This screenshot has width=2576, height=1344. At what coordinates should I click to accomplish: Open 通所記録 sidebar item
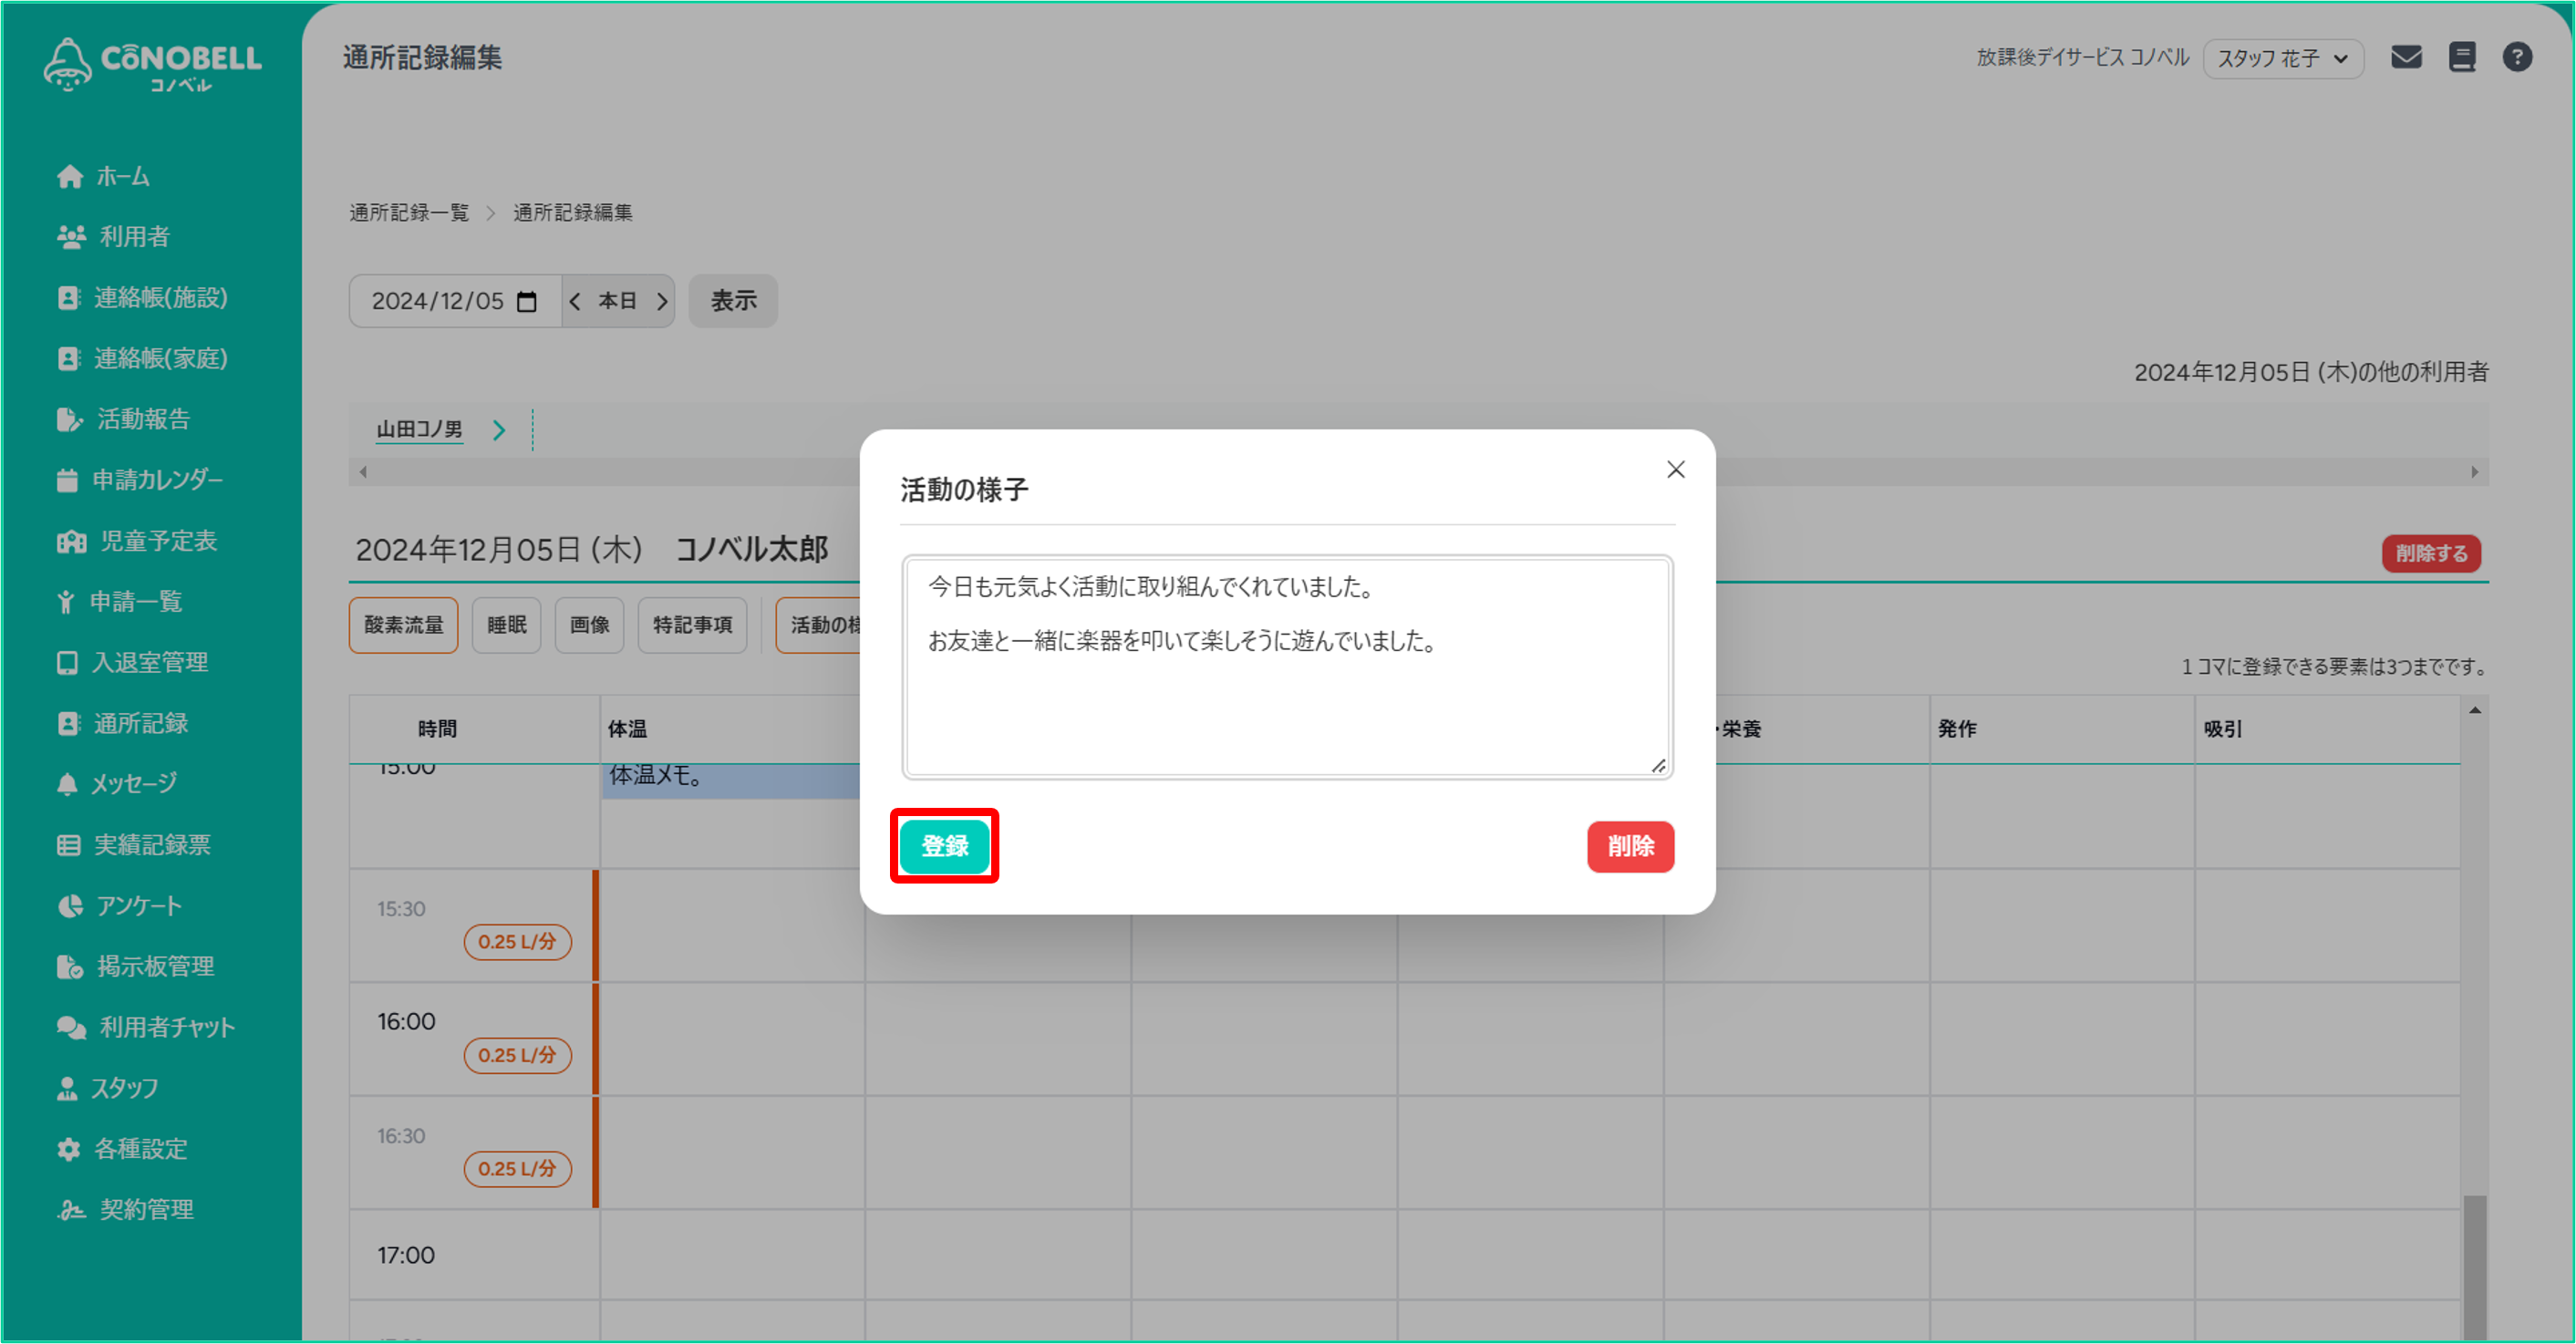pyautogui.click(x=123, y=724)
